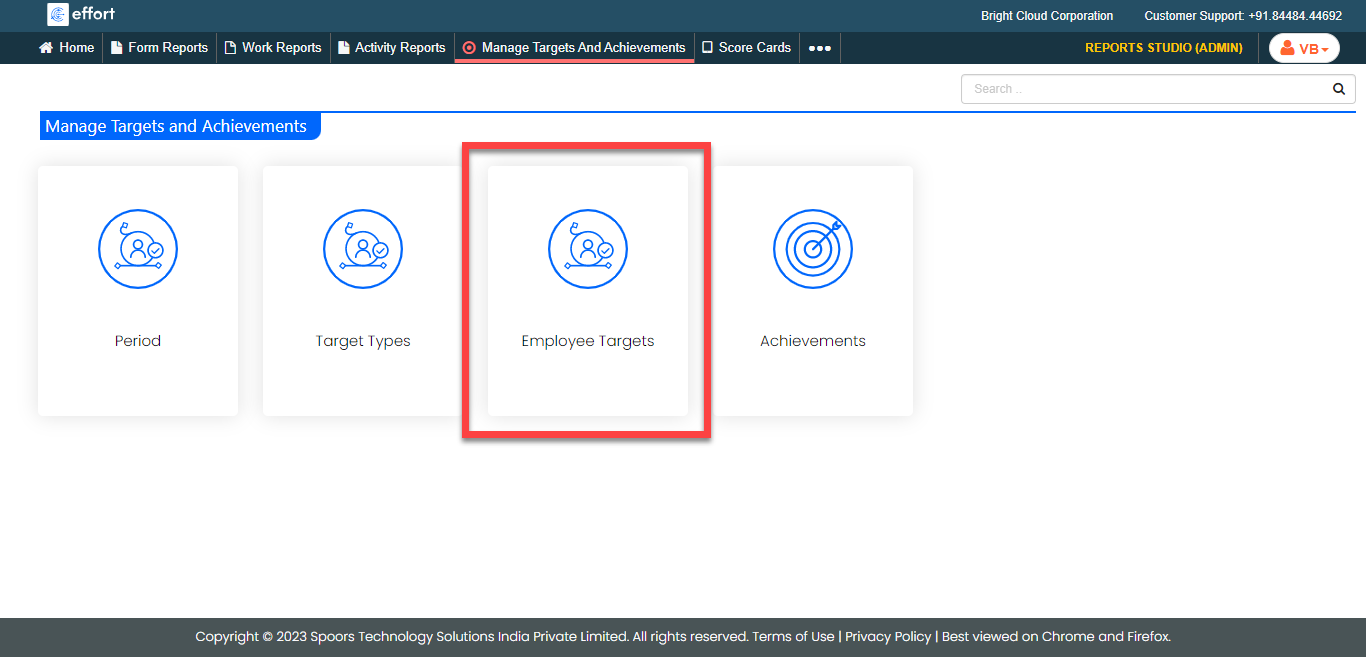Screen dimensions: 1366x657
Task: Click the three dots more icon
Action: [820, 48]
